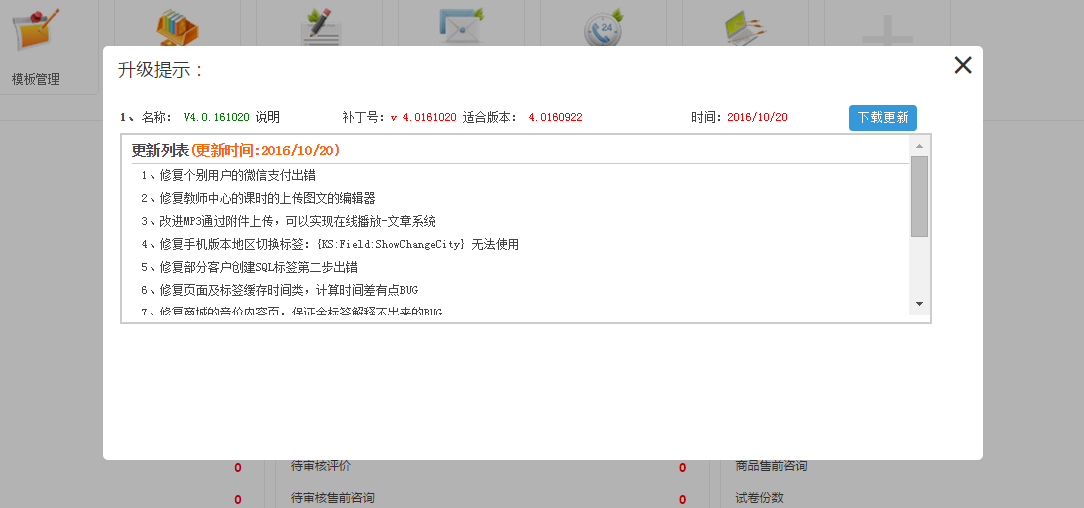Click the 说明 description link
The image size is (1084, 508).
coord(268,118)
